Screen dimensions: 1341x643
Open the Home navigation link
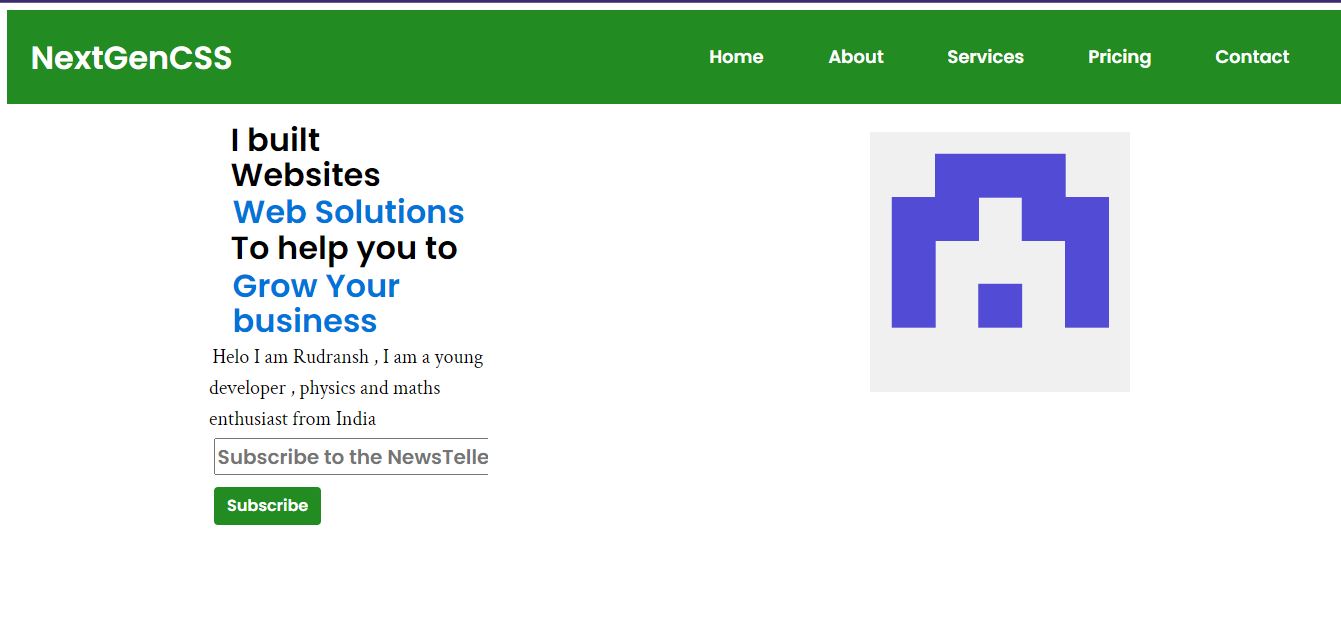click(x=736, y=57)
